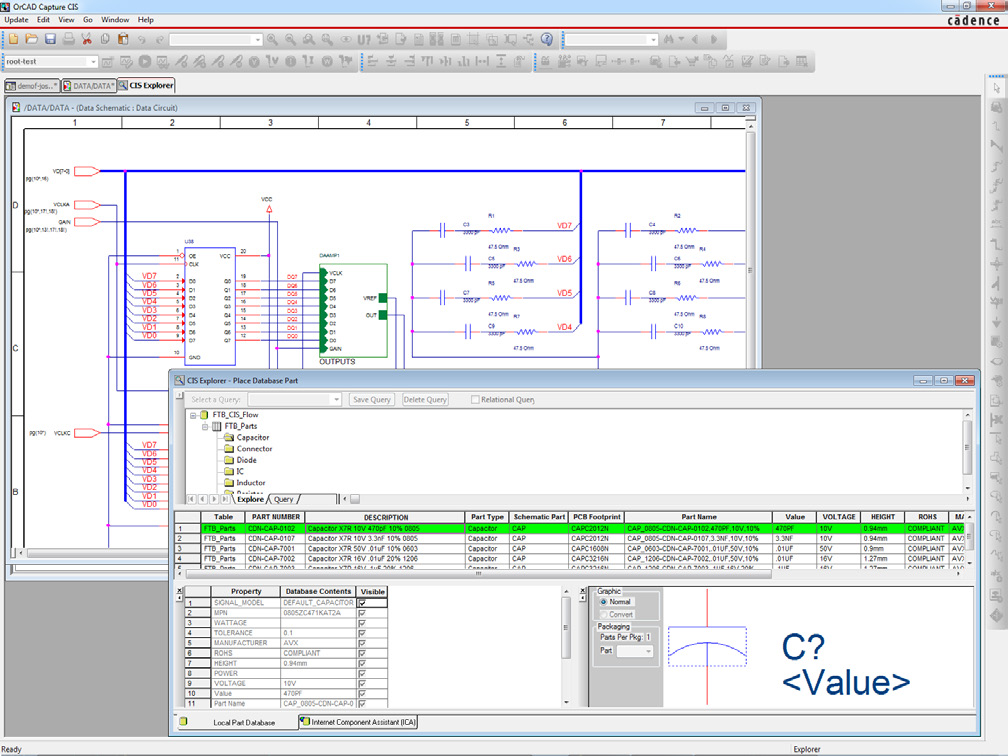Toggle Visible checkbox for MPN row
The width and height of the screenshot is (1008, 756).
point(363,613)
